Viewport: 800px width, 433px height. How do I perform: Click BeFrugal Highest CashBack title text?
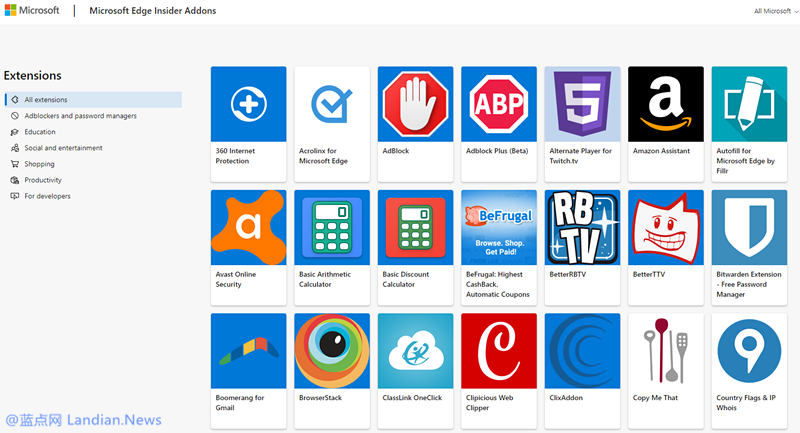pyautogui.click(x=497, y=284)
